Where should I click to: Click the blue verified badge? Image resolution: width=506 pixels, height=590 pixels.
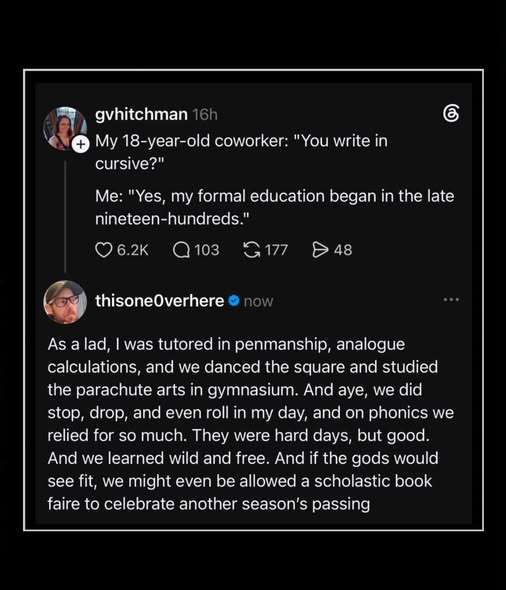click(234, 301)
